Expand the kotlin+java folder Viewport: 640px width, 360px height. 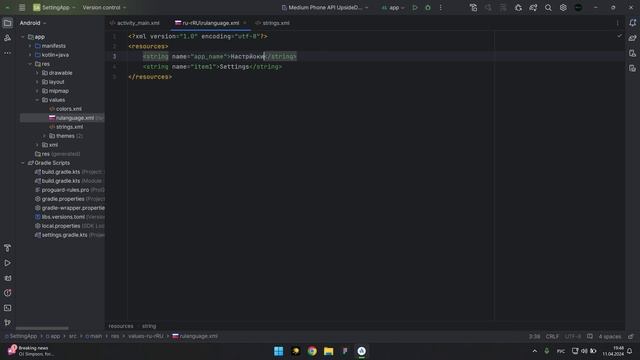pos(30,55)
